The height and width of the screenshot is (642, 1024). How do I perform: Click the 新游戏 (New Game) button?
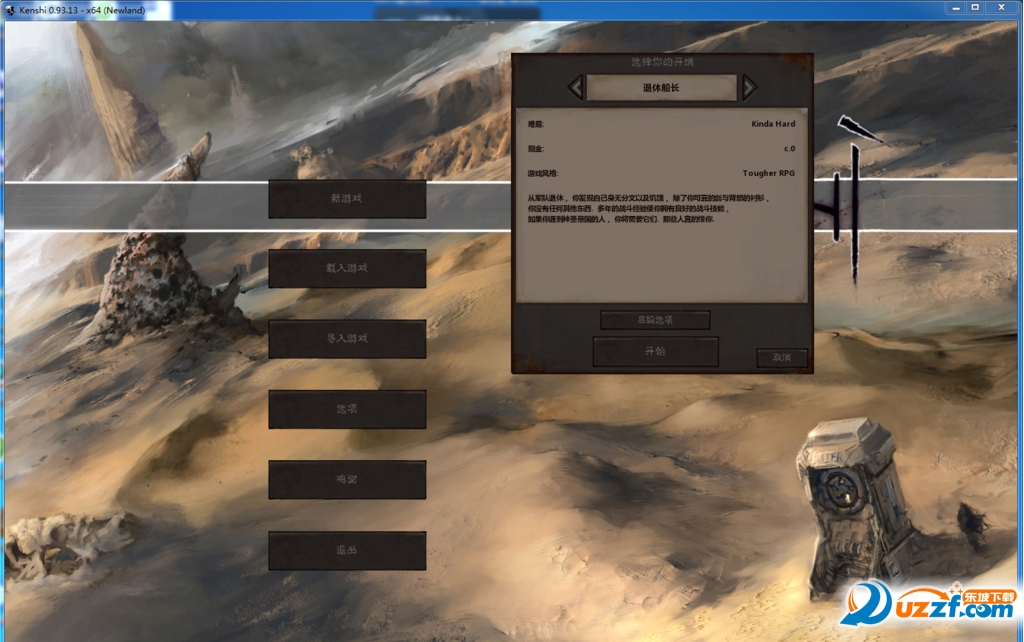(347, 199)
